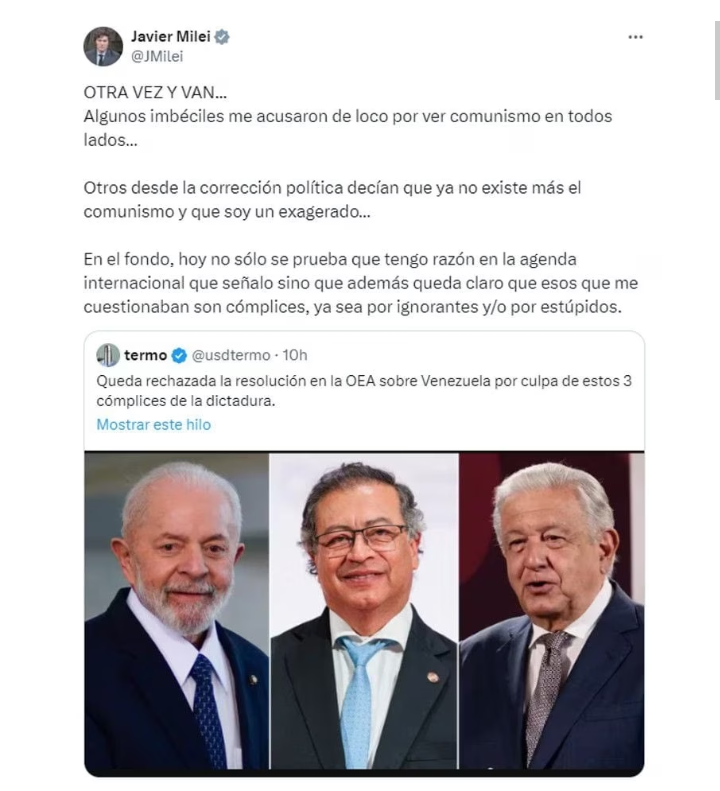Screen dimensions: 720x791
Task: Open the @JMilei handle link
Action: pyautogui.click(x=157, y=56)
